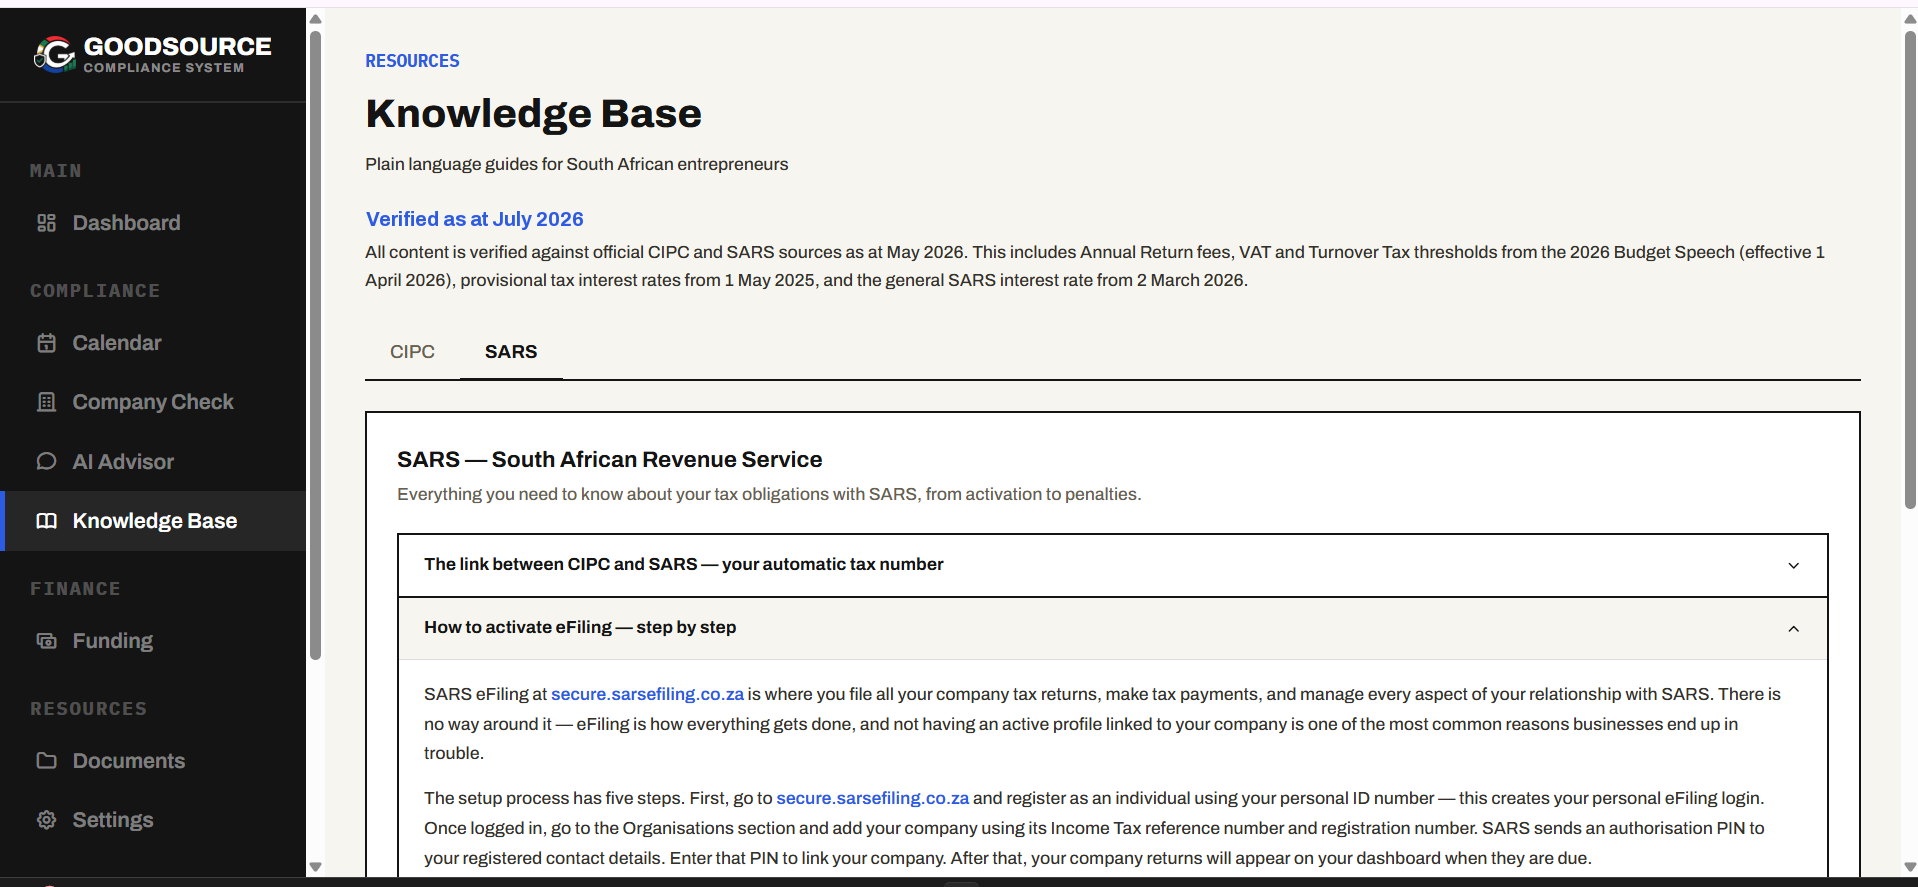Collapse the eFiling activation section
The width and height of the screenshot is (1918, 887).
(1112, 628)
